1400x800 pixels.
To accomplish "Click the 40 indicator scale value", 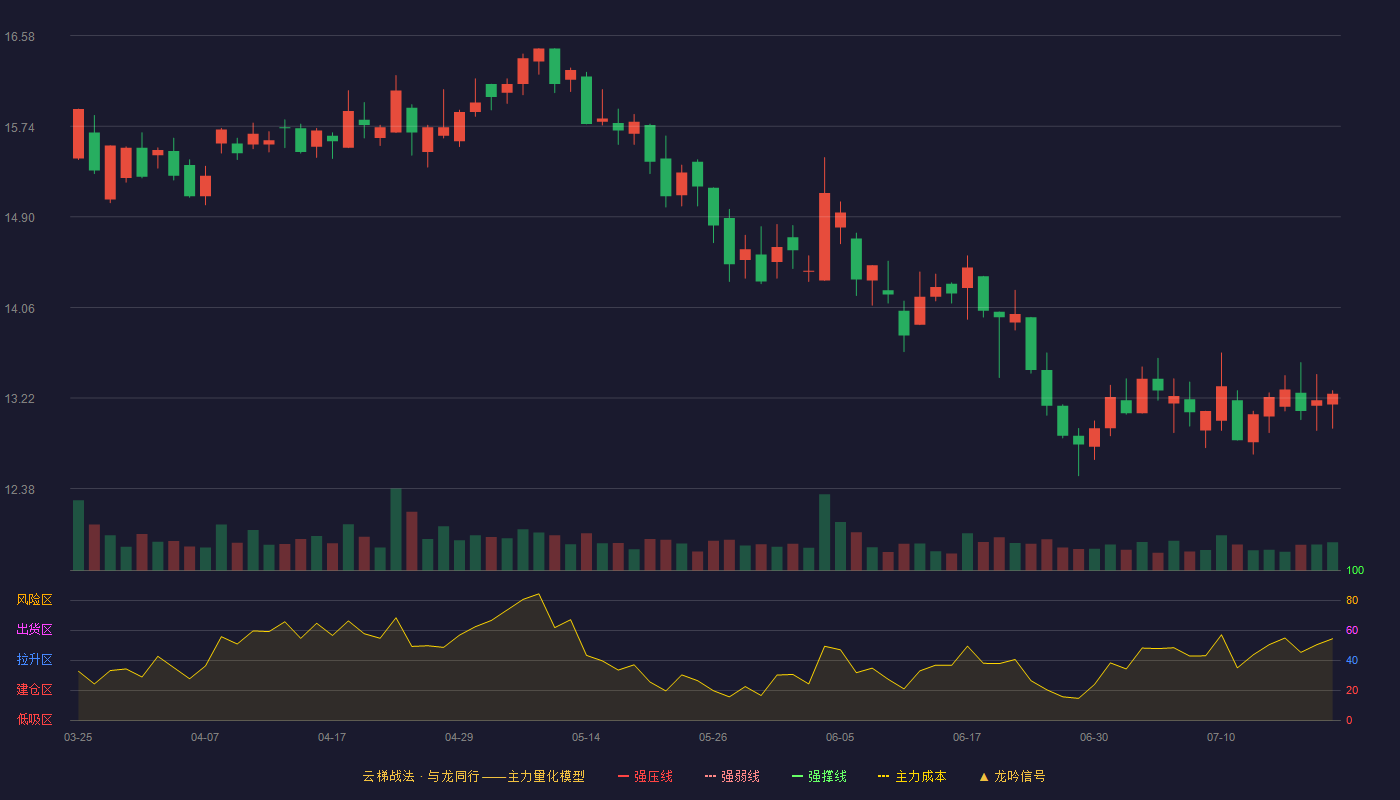I will (1352, 661).
